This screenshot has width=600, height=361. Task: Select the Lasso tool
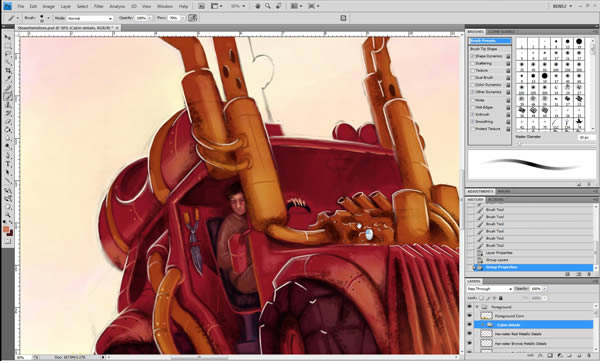coord(7,54)
